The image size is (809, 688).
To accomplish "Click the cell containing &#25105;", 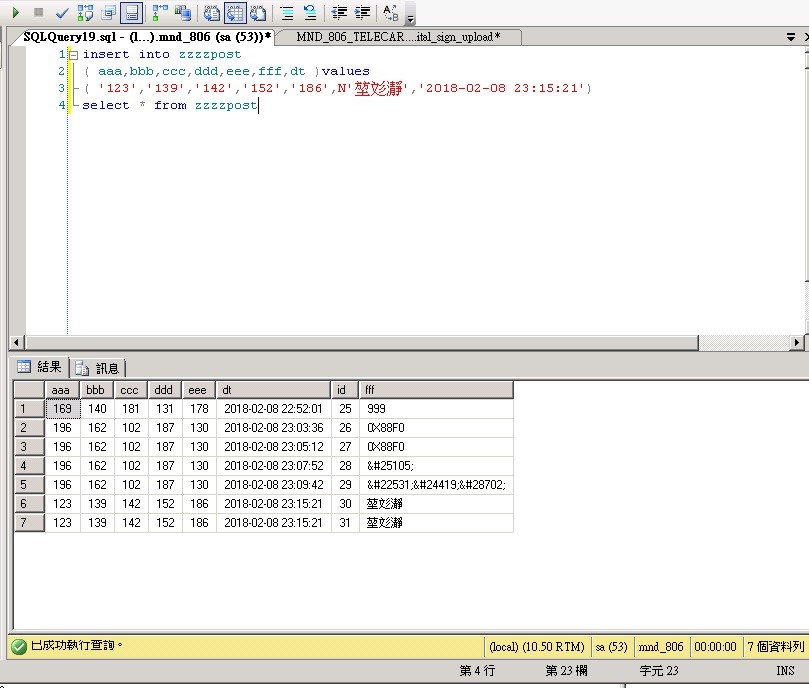I will [436, 466].
